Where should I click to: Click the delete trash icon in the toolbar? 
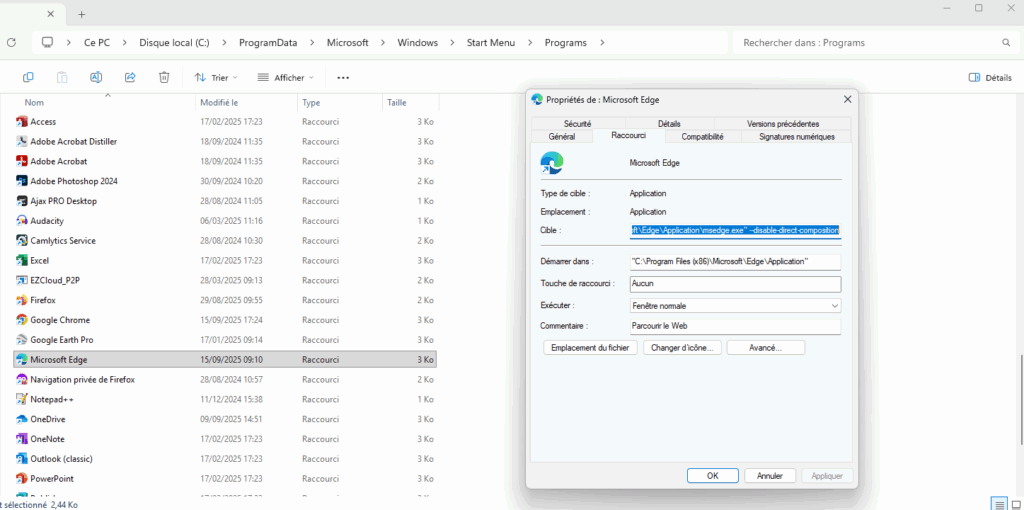pyautogui.click(x=164, y=78)
